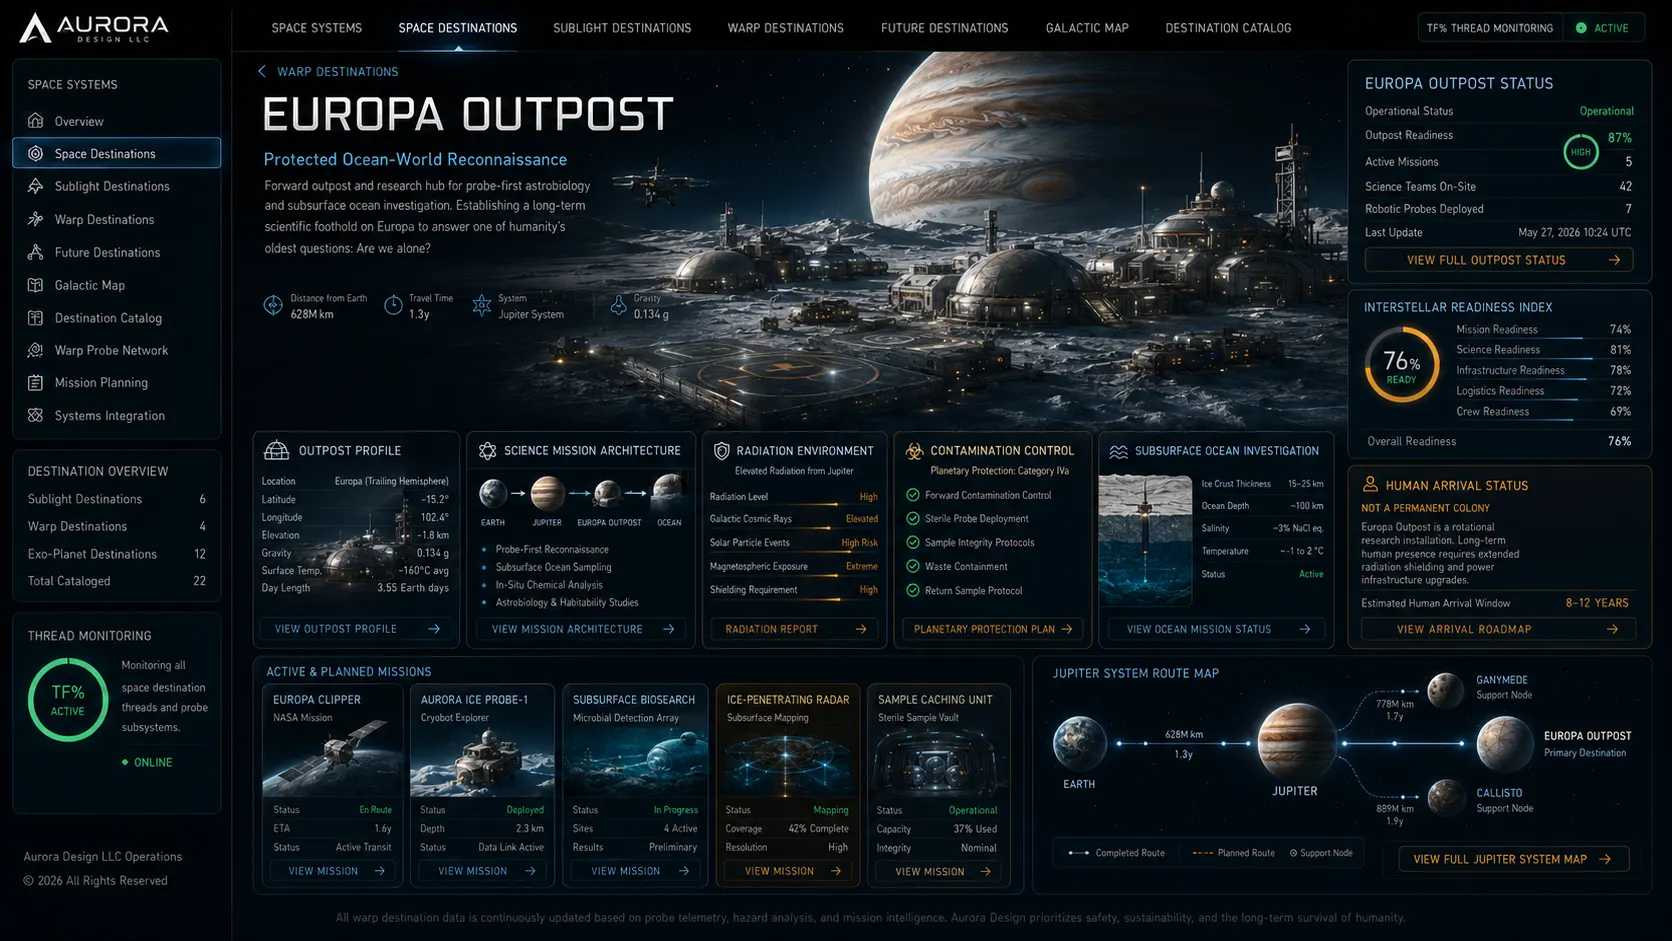The height and width of the screenshot is (941, 1672).
Task: Toggle the Sample Integrity Protocols check
Action: 913,542
